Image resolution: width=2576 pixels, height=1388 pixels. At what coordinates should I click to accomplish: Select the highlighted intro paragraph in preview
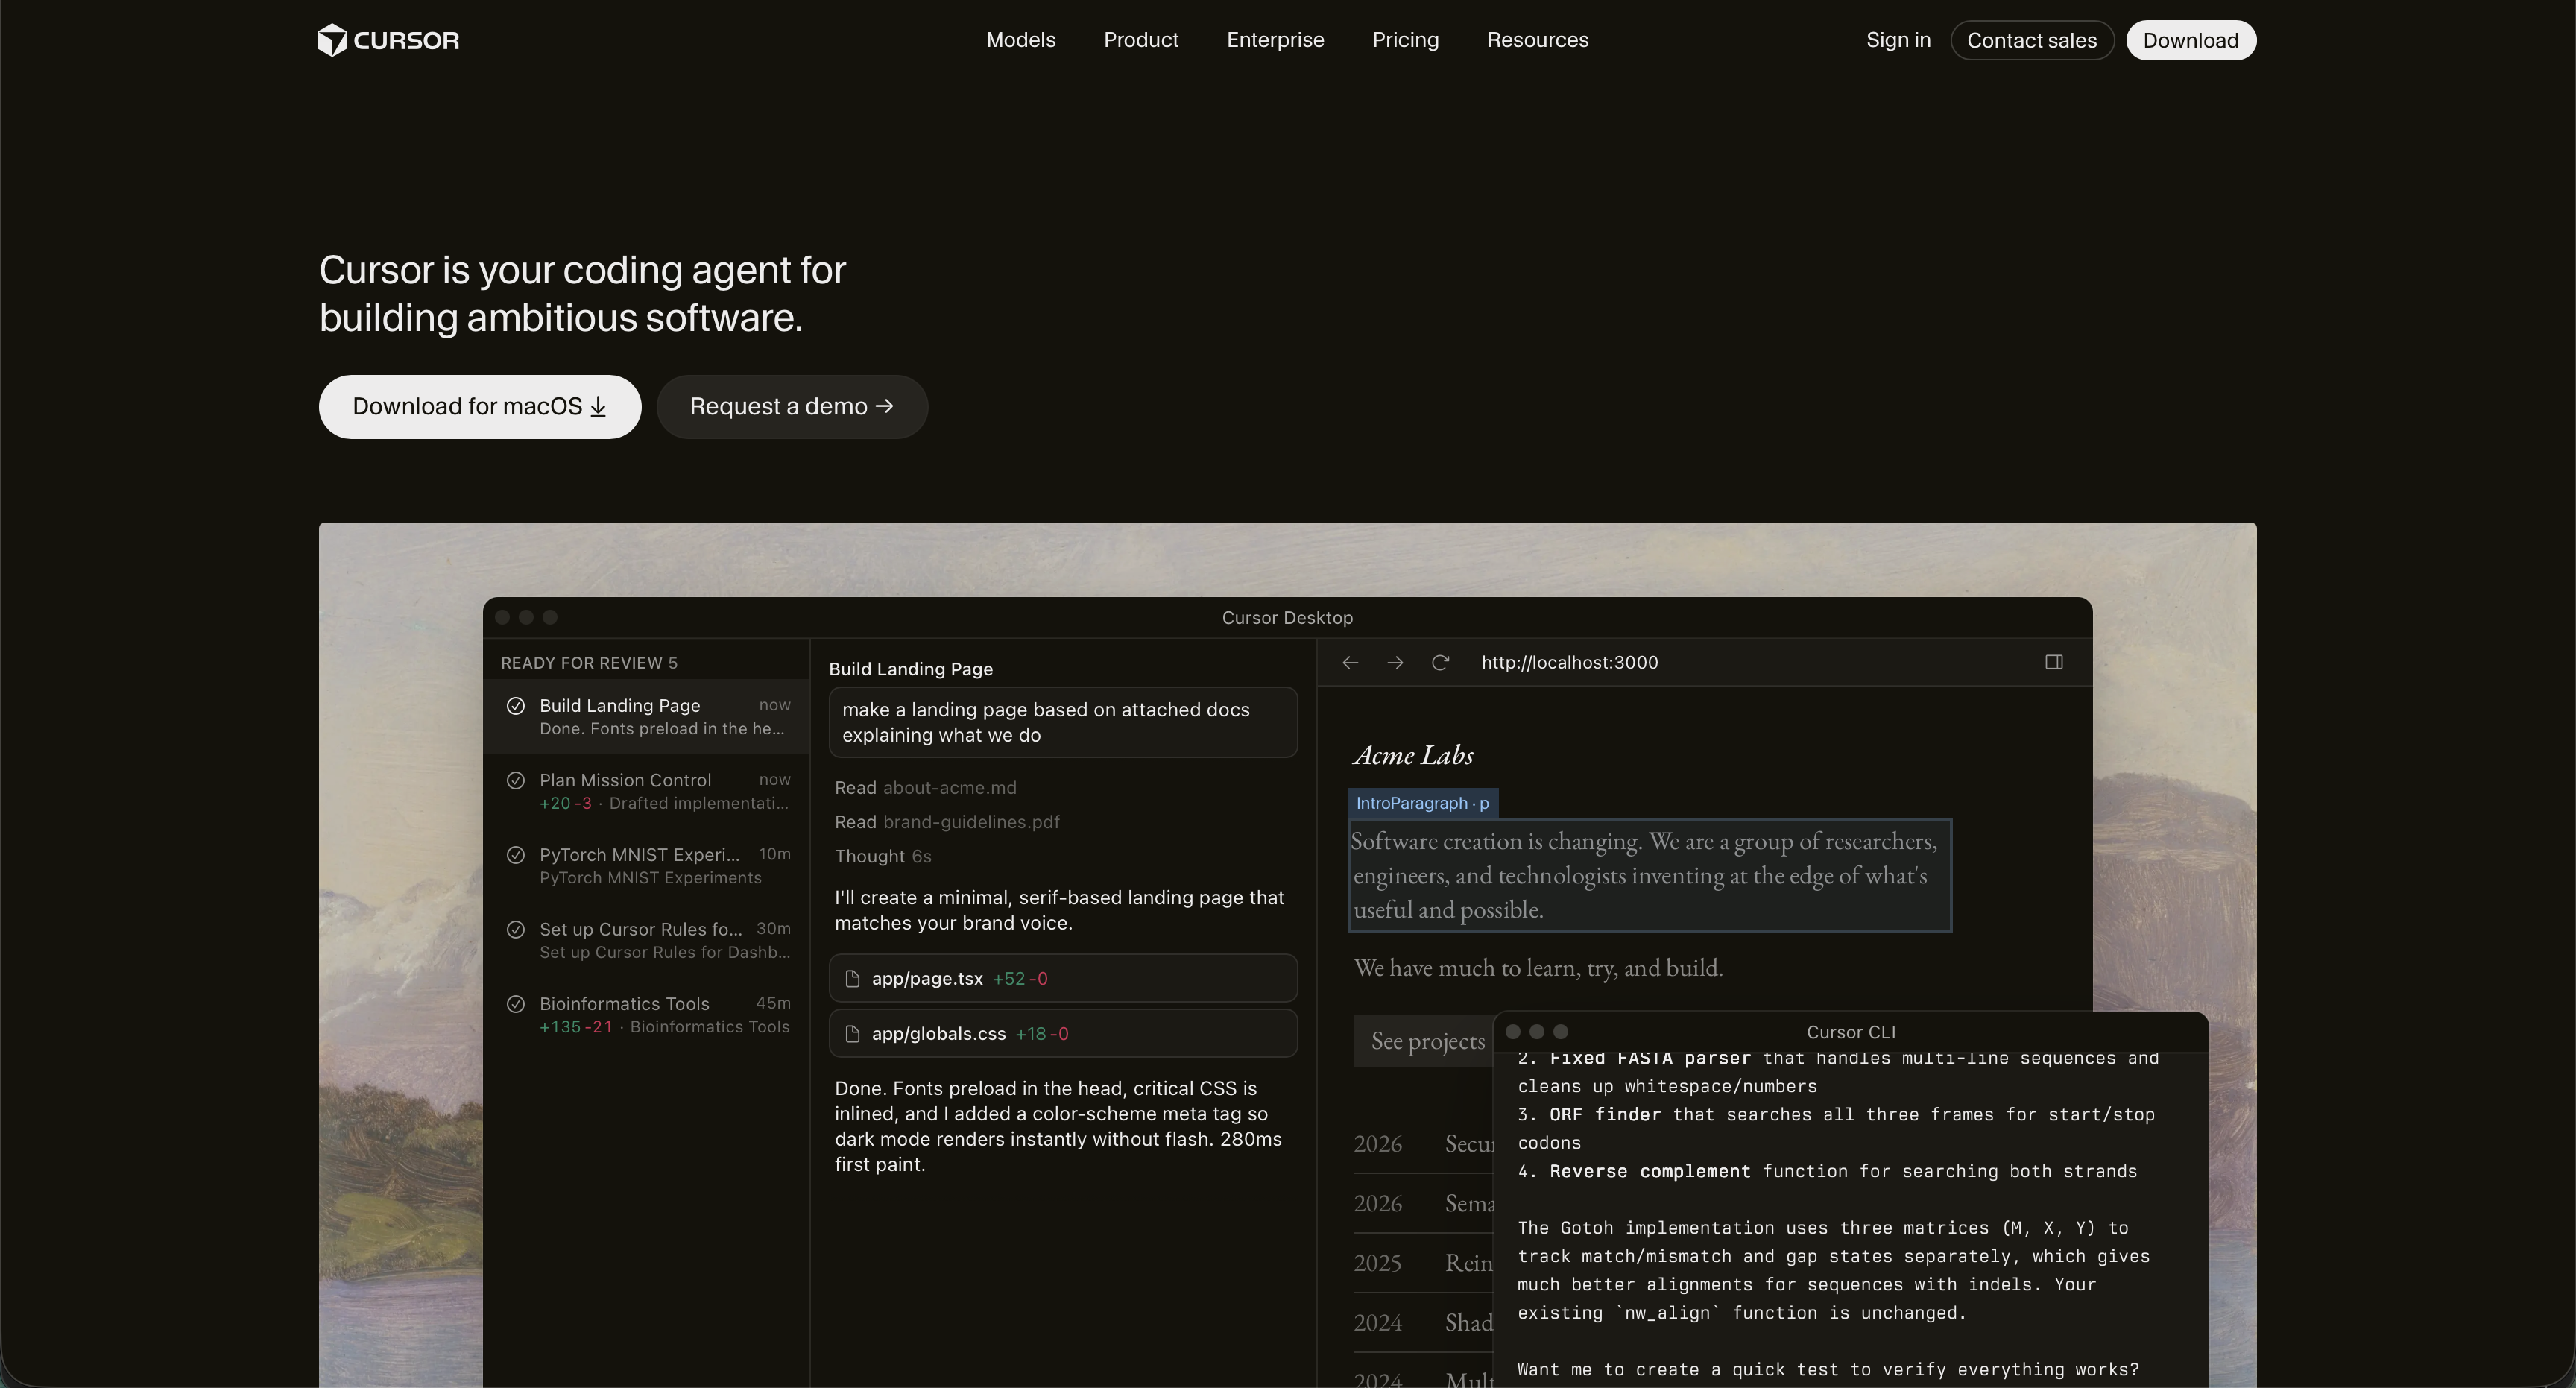pyautogui.click(x=1649, y=875)
